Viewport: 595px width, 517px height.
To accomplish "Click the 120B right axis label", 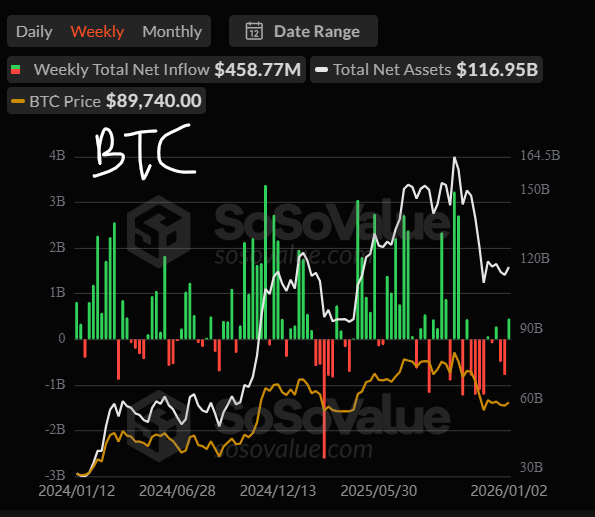I will click(535, 258).
